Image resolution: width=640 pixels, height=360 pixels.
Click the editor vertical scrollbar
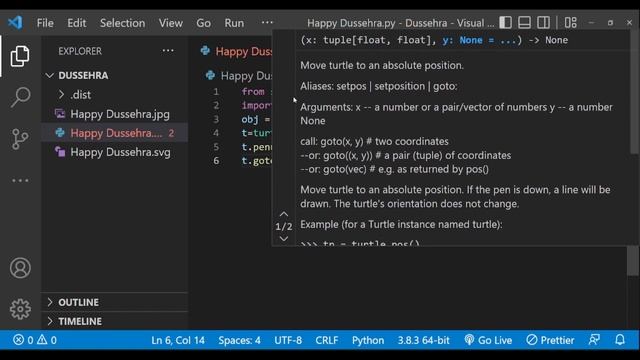tap(633, 261)
